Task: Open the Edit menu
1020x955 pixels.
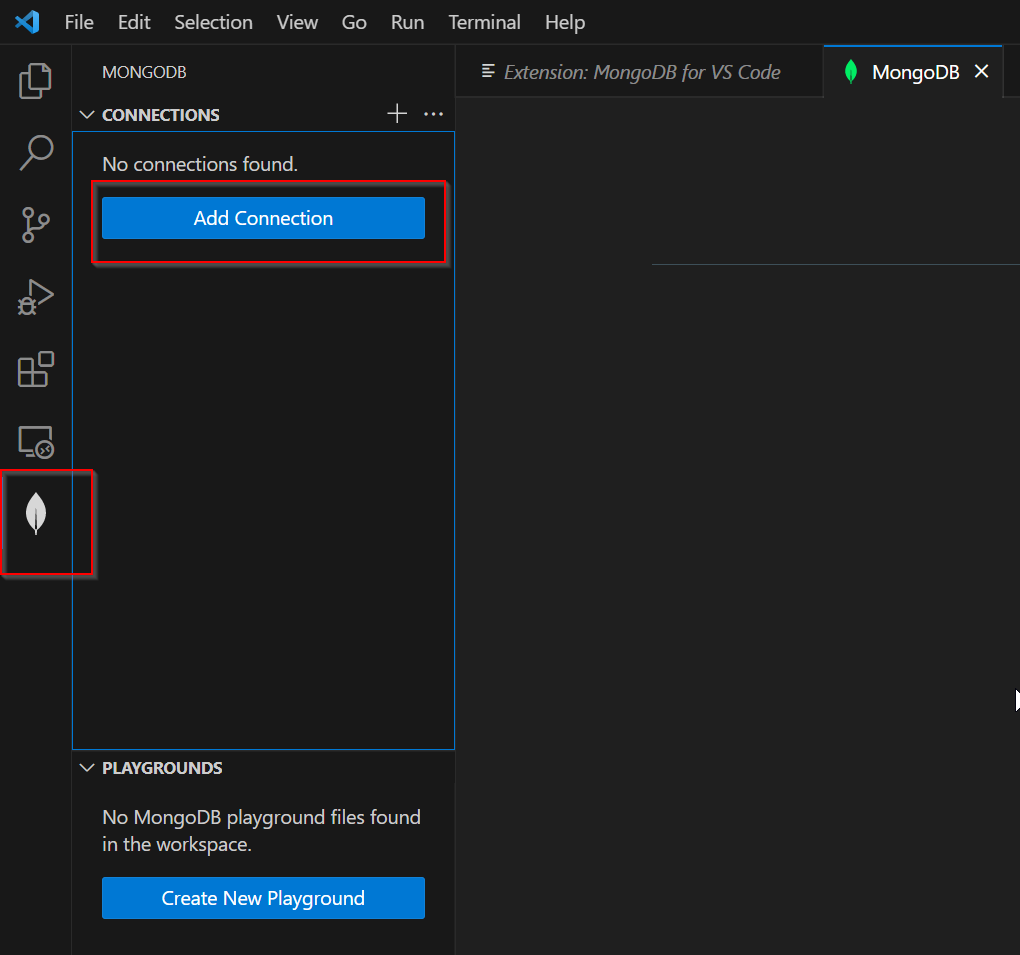Action: [134, 22]
